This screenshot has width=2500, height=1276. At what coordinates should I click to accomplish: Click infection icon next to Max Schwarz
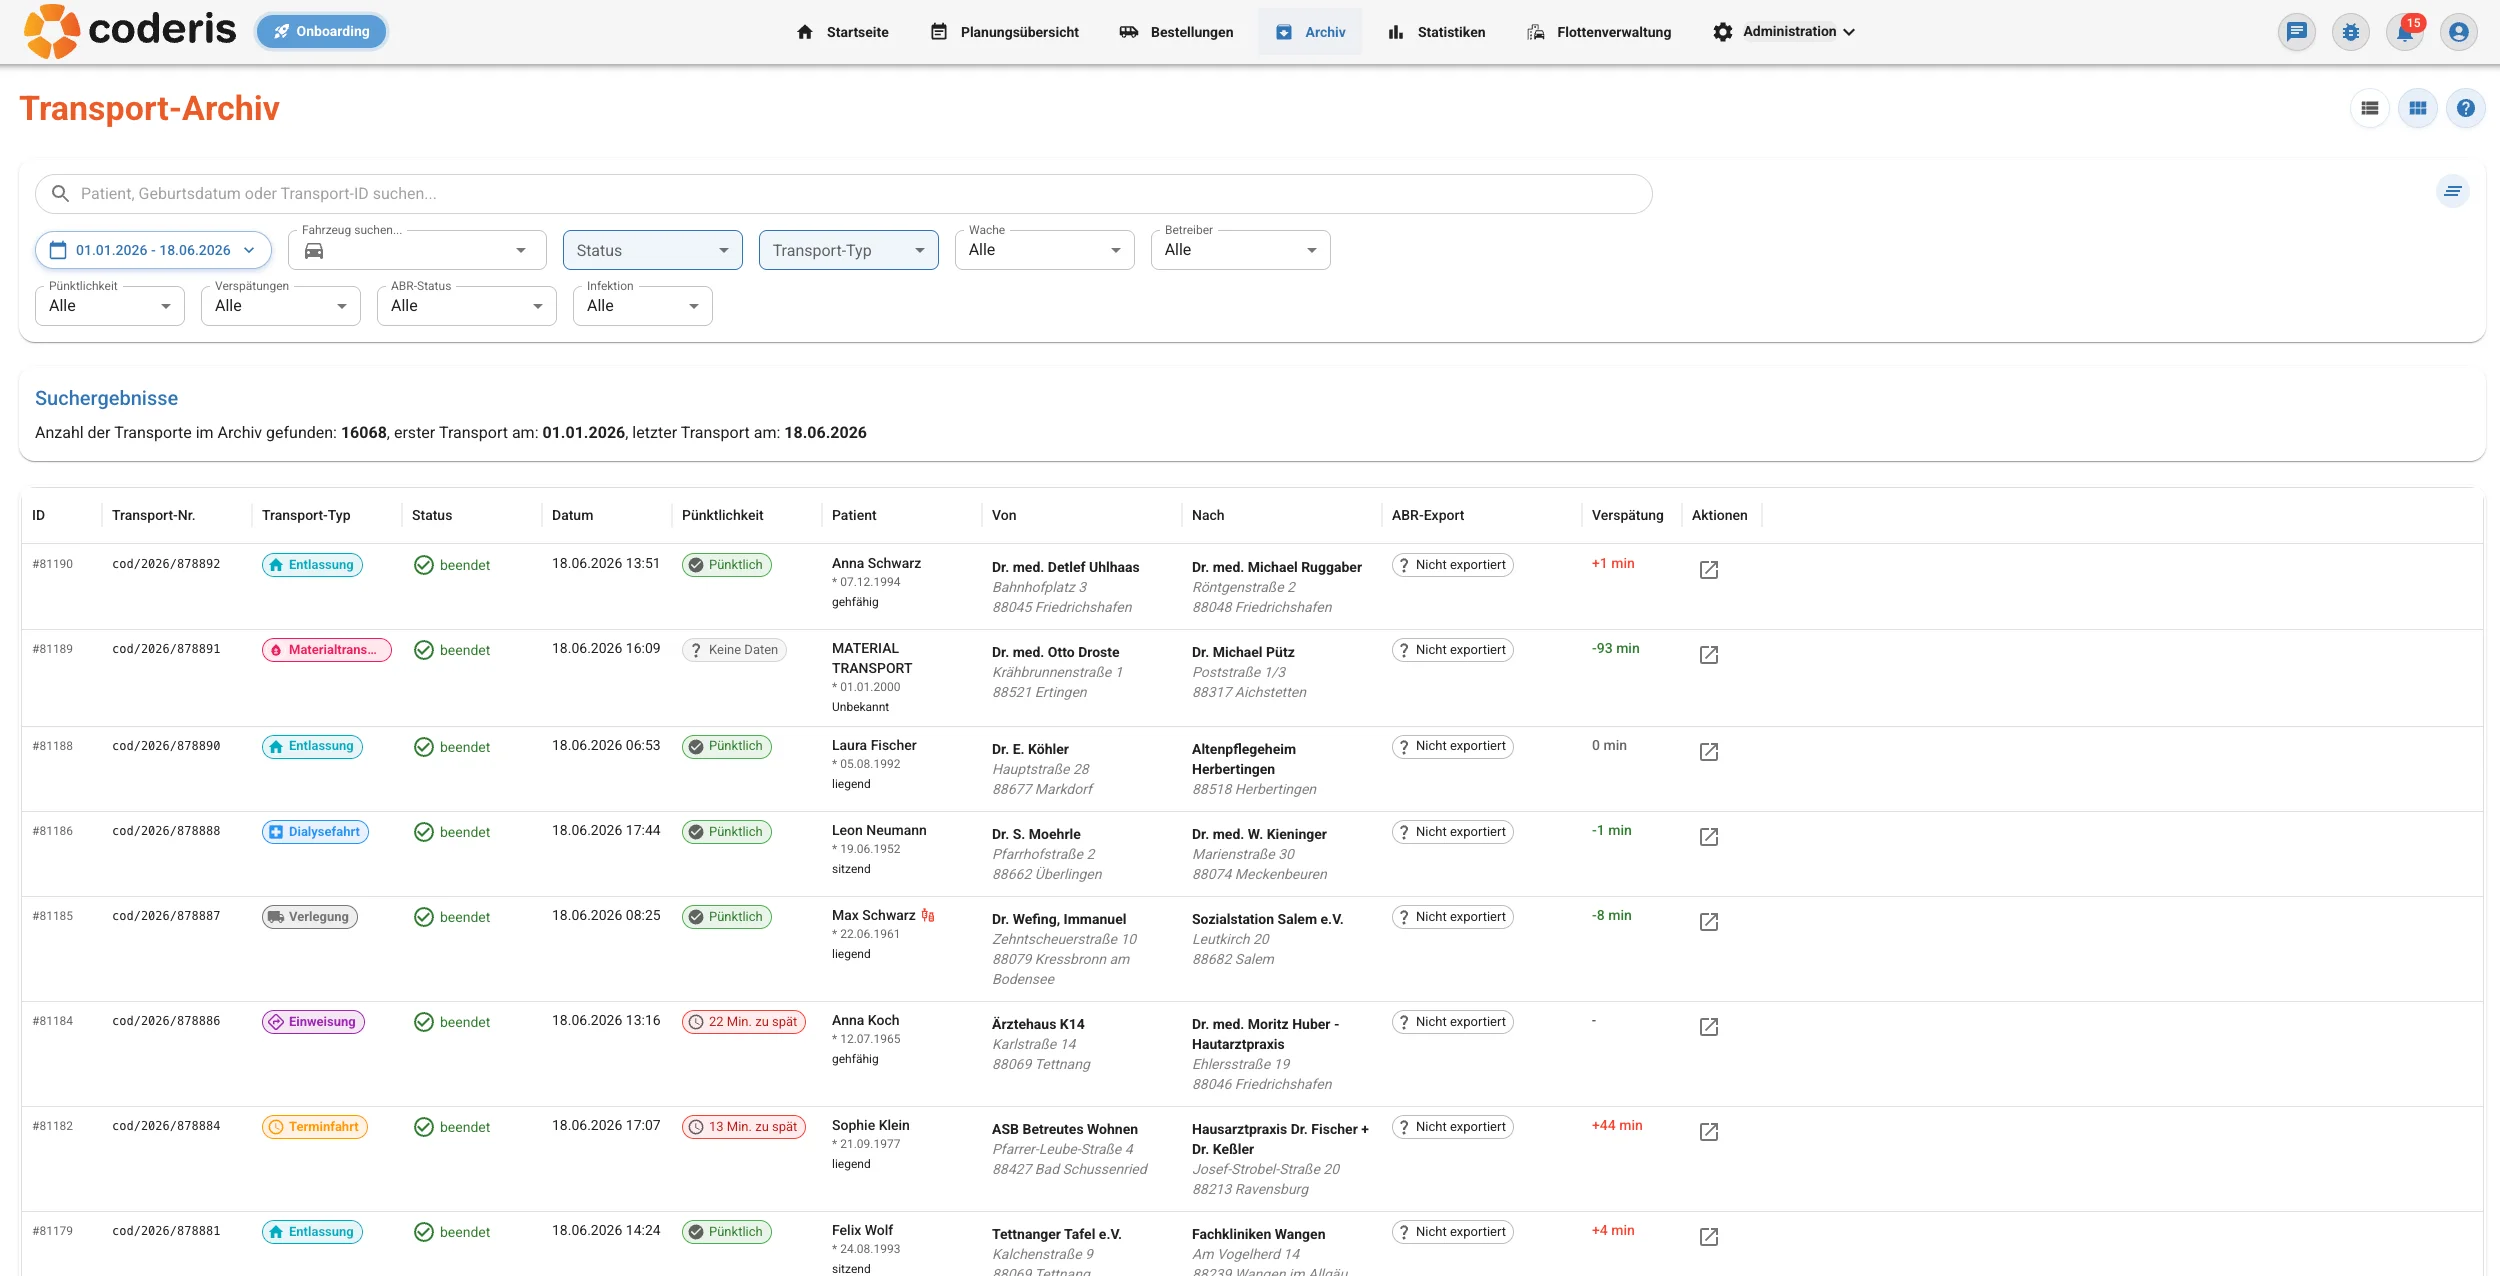(928, 915)
